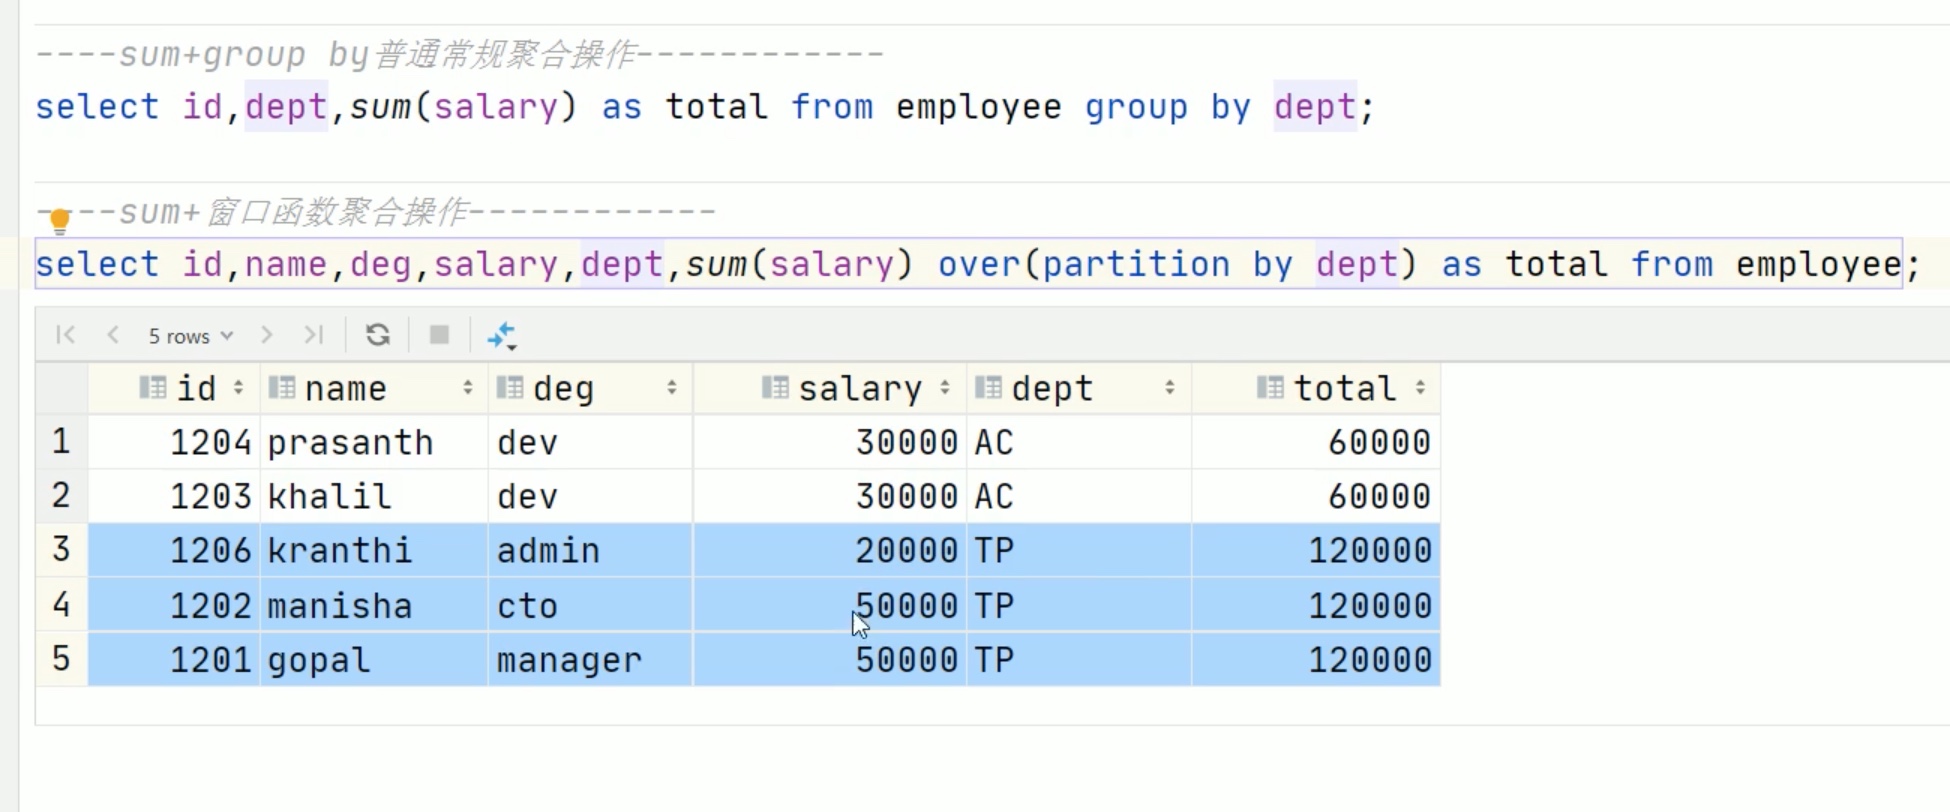Click table icon in the total header
Viewport: 1950px width, 812px height.
pos(1270,388)
